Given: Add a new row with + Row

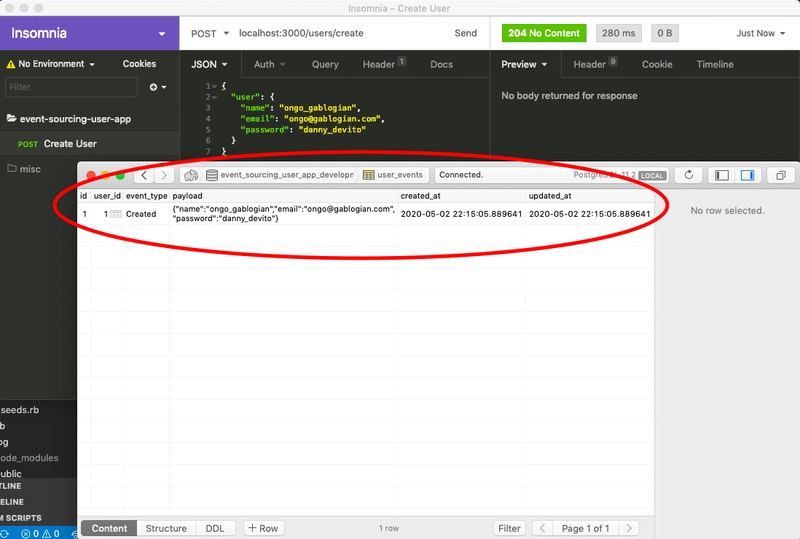Looking at the screenshot, I should (x=264, y=528).
